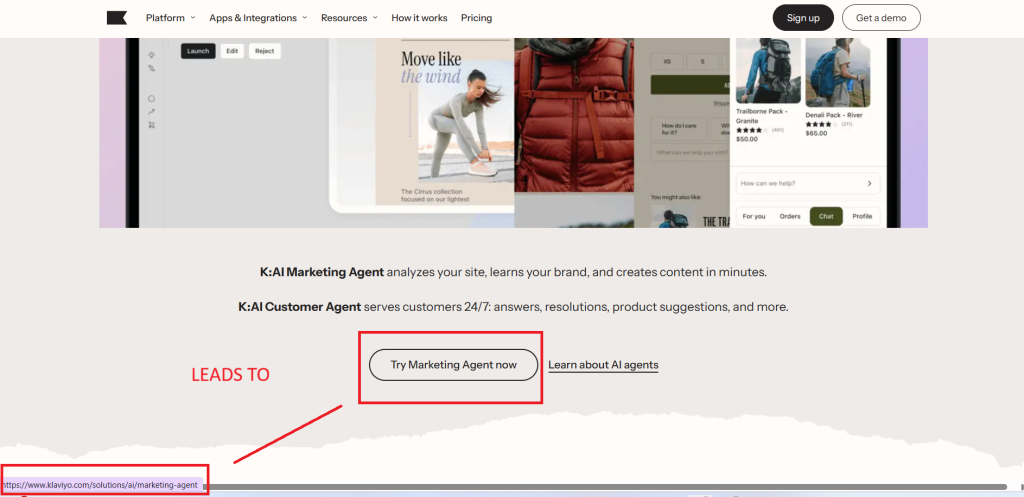This screenshot has width=1024, height=497.
Task: Click the Move like the wind email preview
Action: point(444,122)
